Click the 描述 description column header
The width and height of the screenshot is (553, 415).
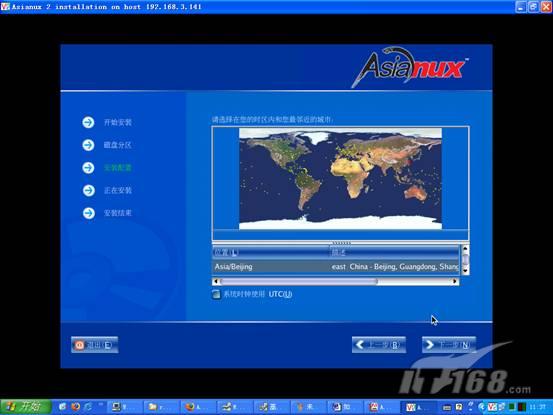pyautogui.click(x=394, y=252)
